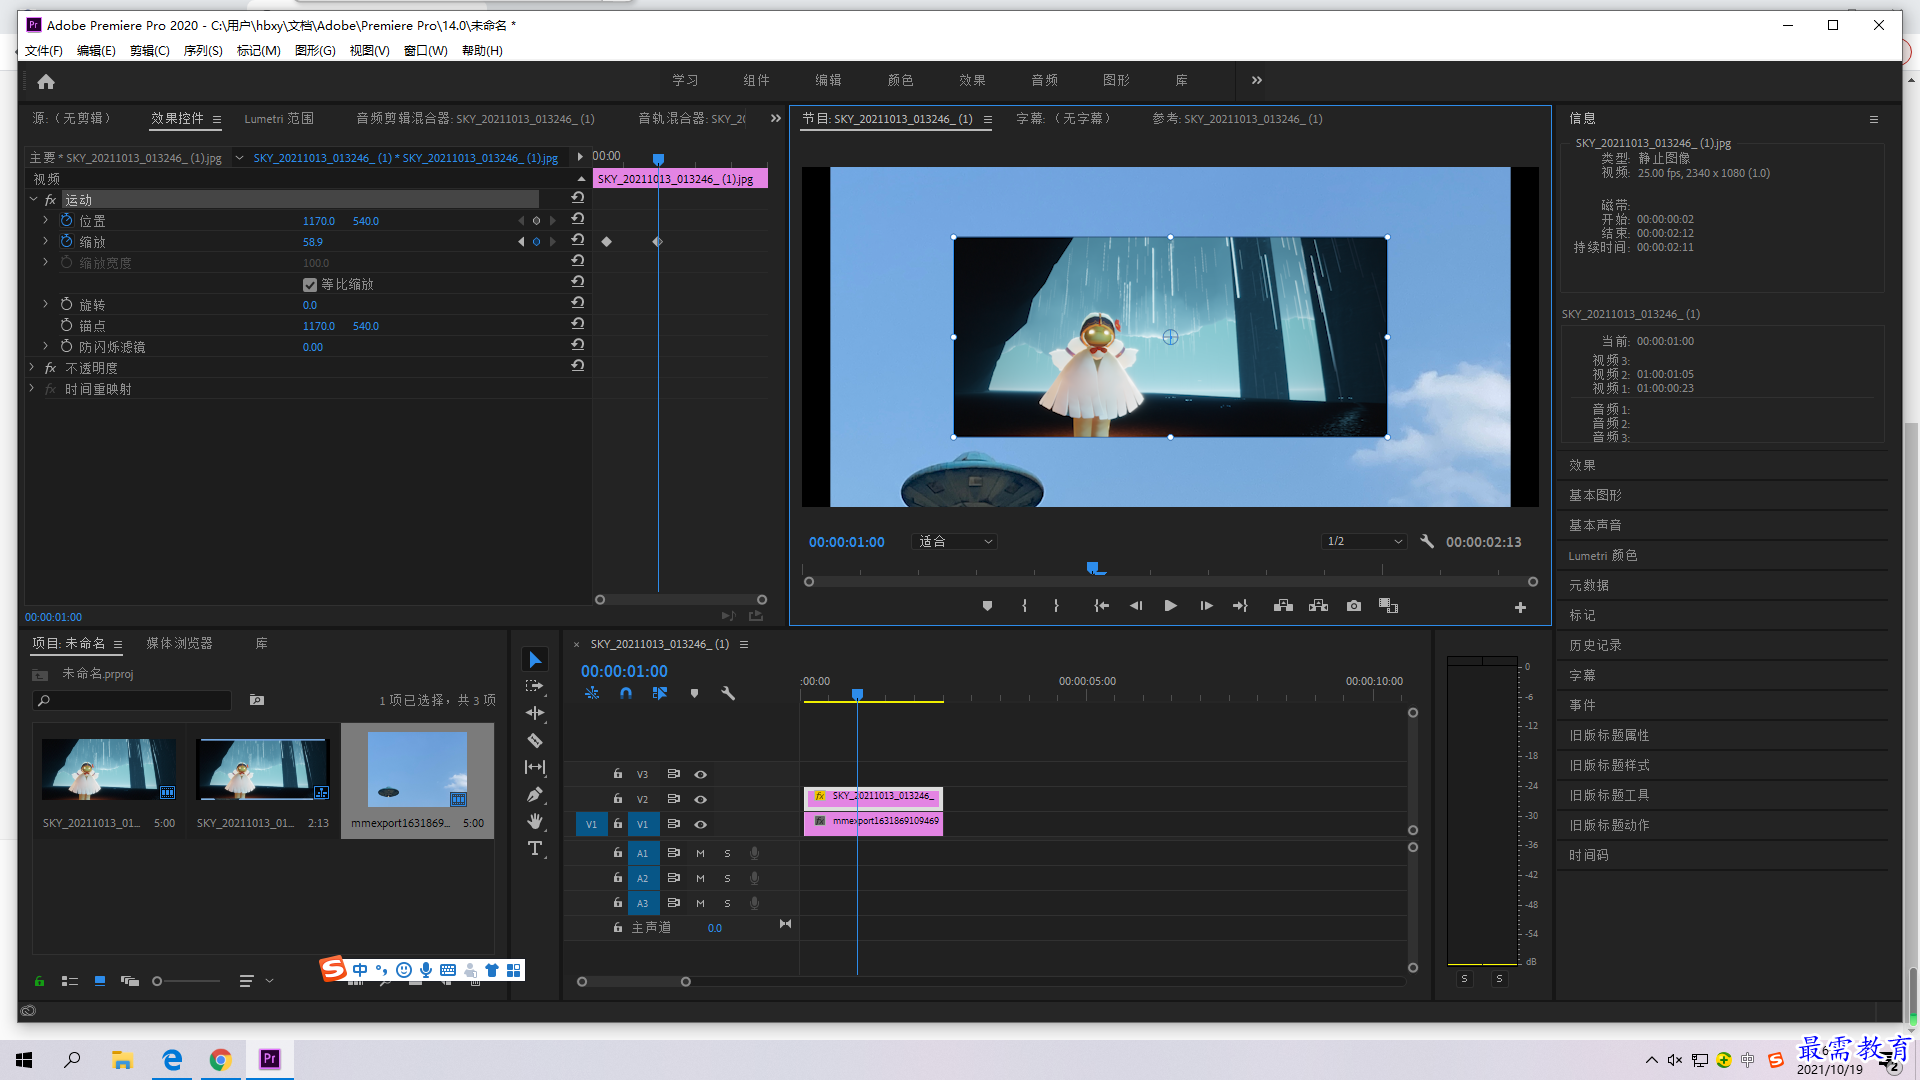
Task: Open the zoom level Fit dropdown
Action: (x=954, y=541)
